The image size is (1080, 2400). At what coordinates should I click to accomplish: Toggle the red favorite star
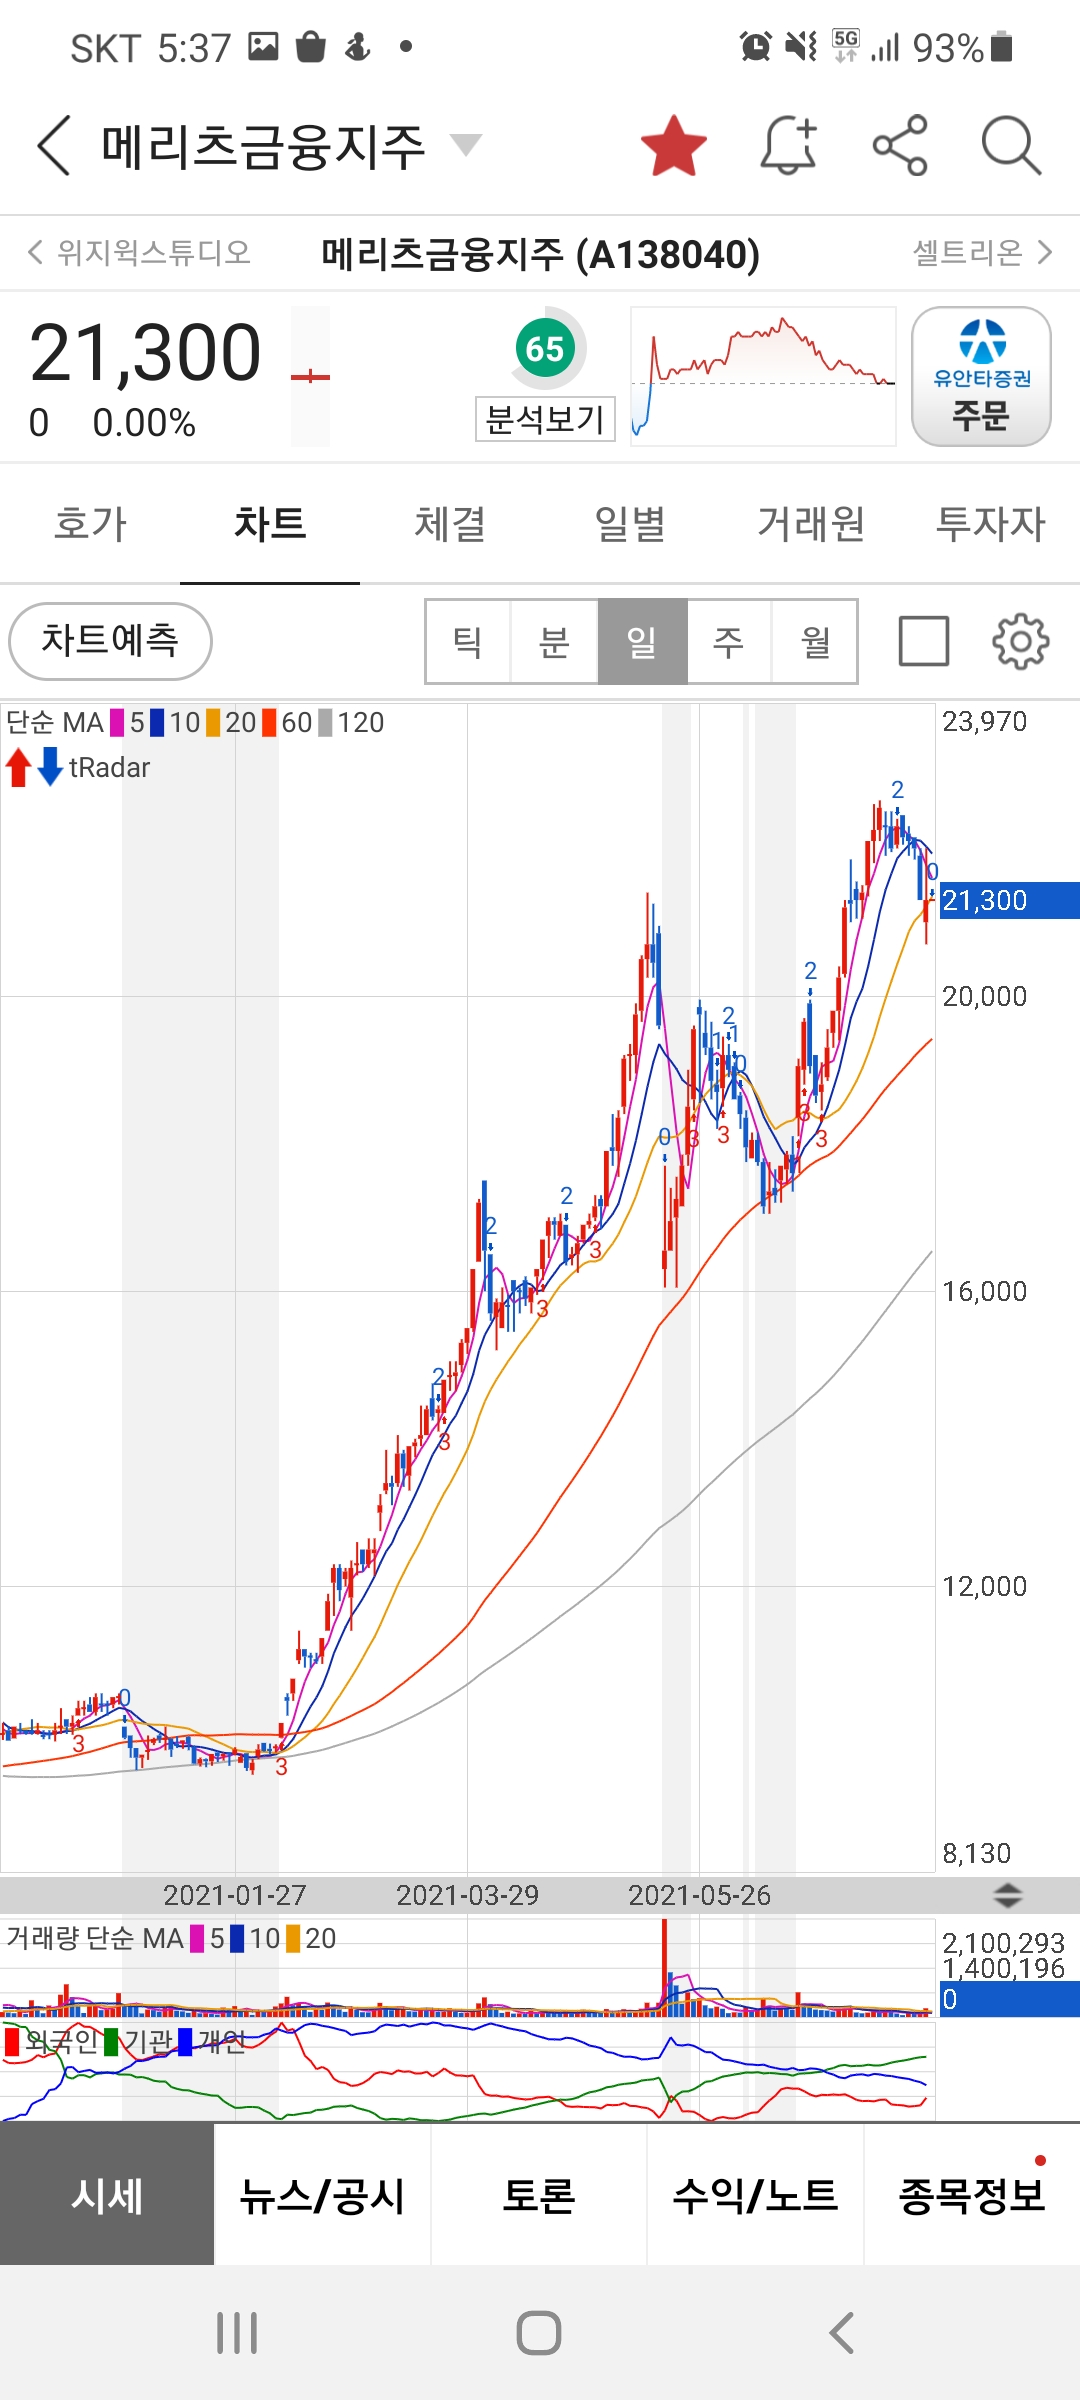click(x=673, y=146)
